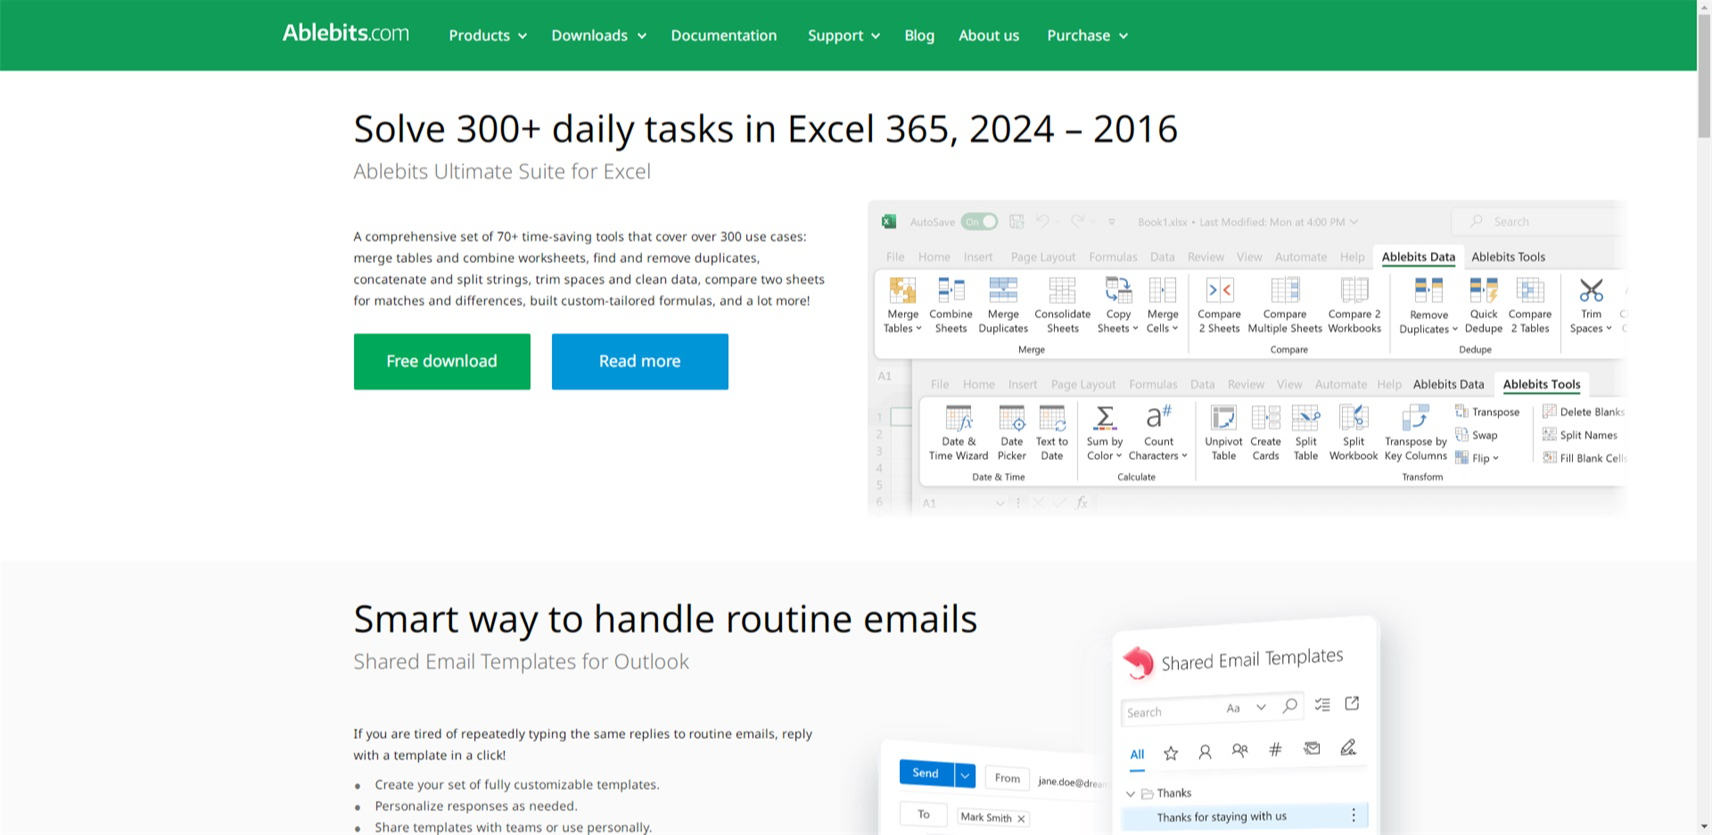
Task: Open the Downloads dropdown menu
Action: [x=598, y=35]
